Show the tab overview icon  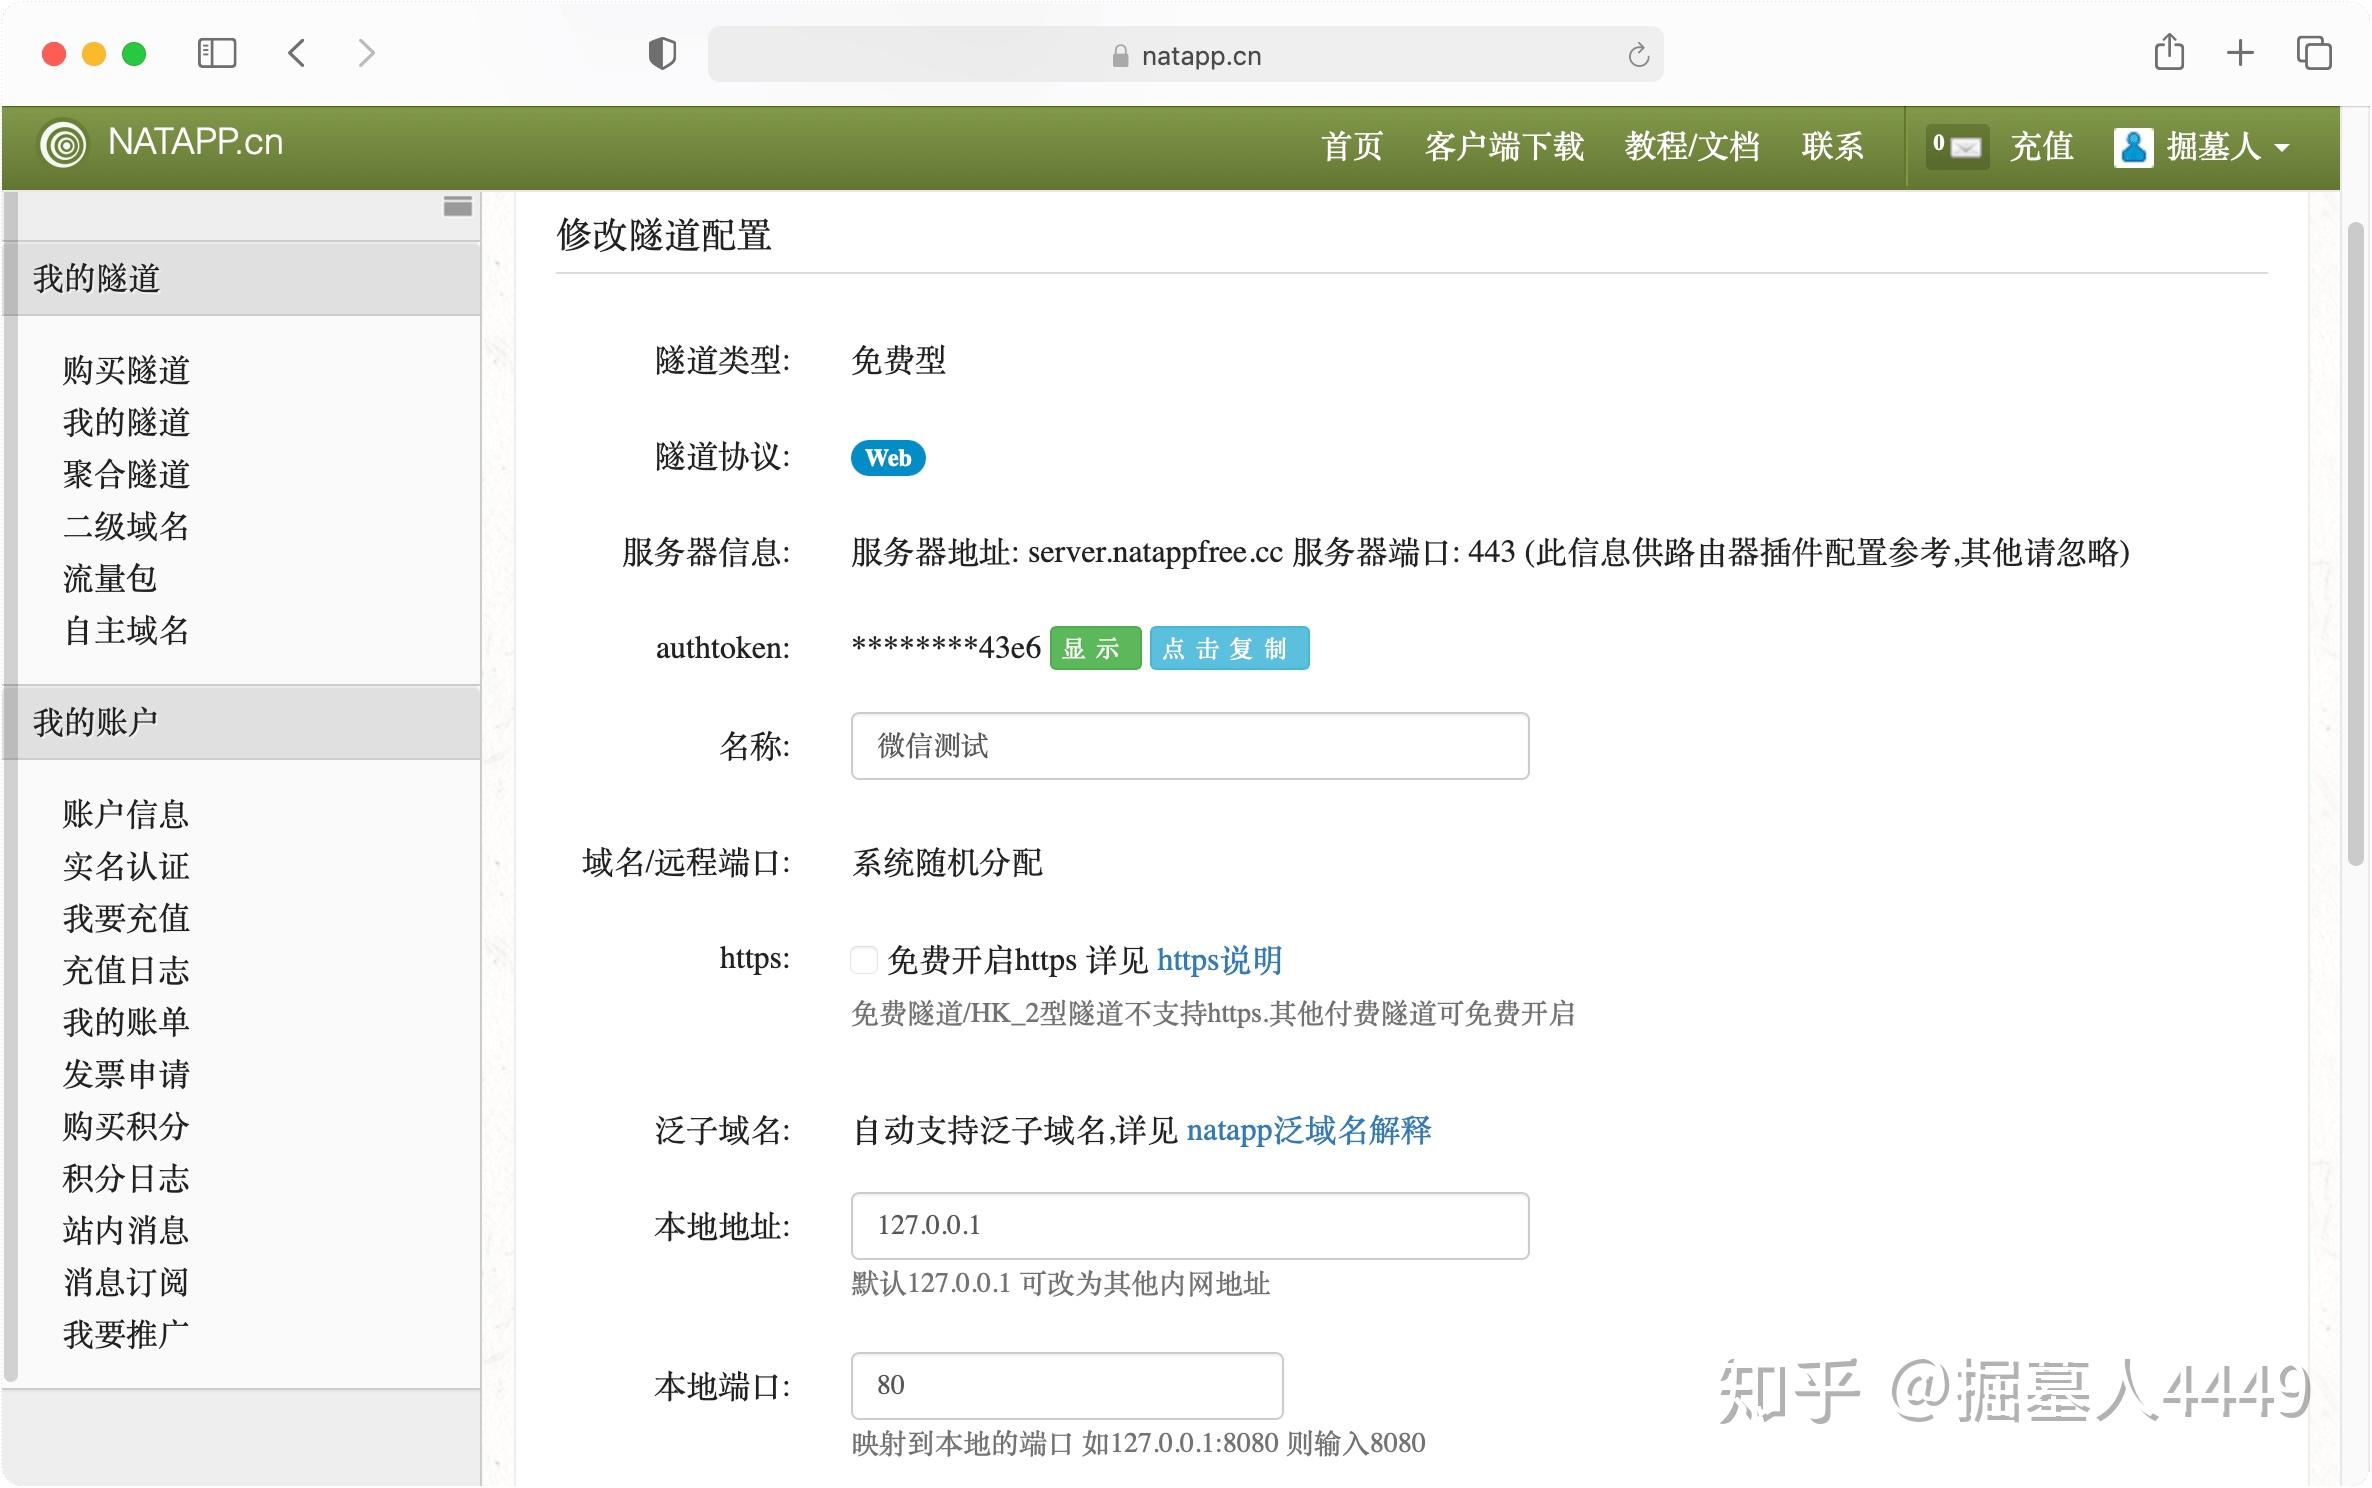point(2313,53)
